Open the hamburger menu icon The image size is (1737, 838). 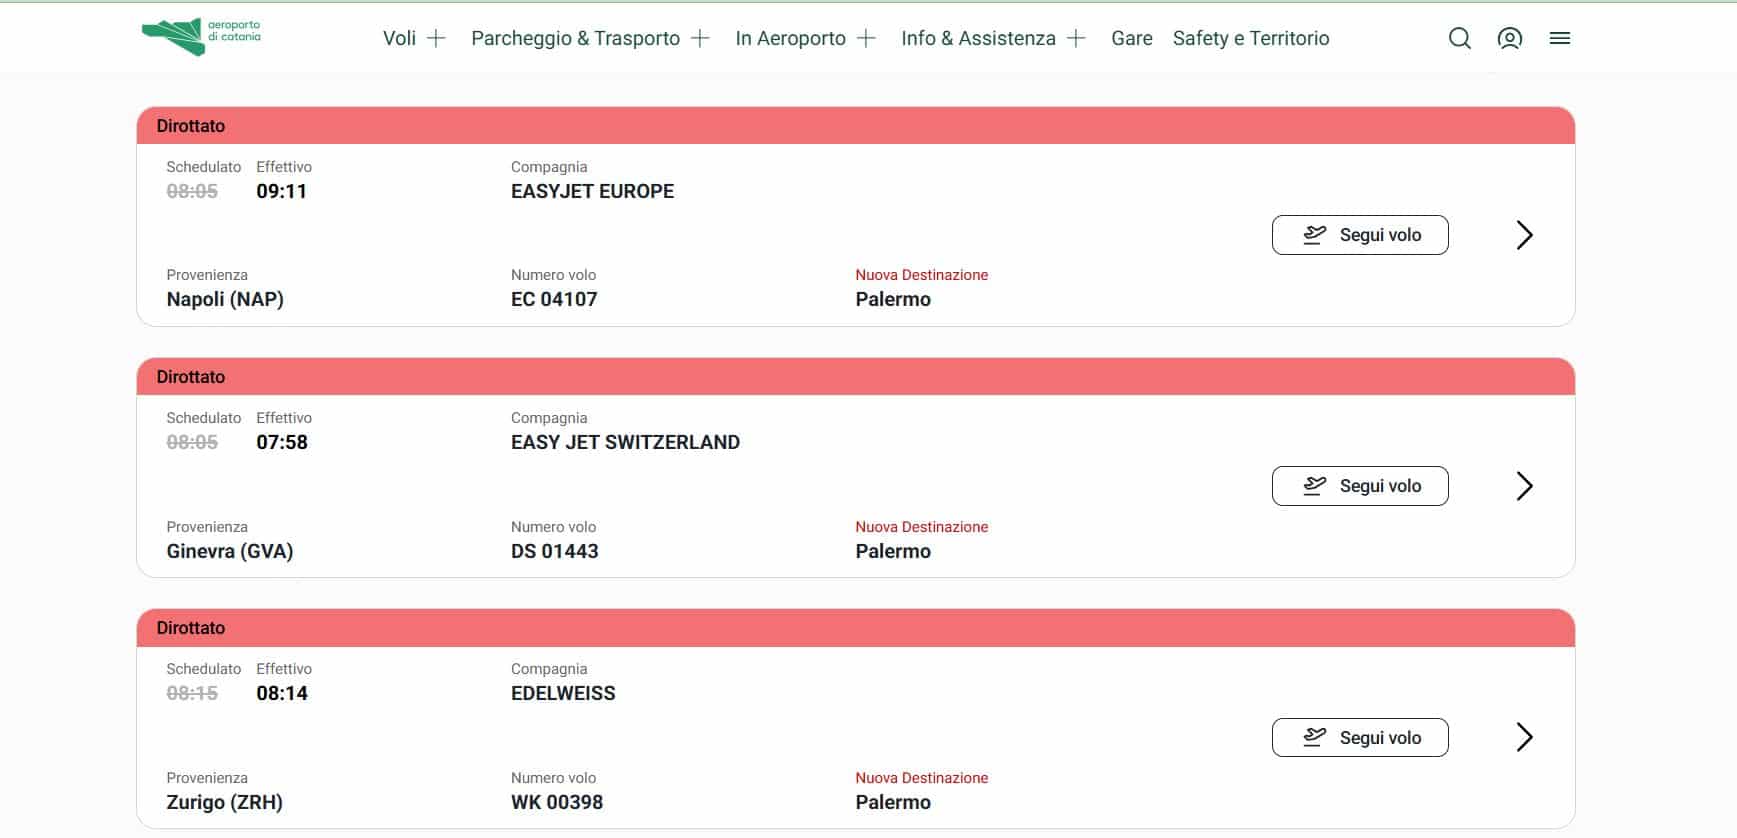pos(1560,38)
